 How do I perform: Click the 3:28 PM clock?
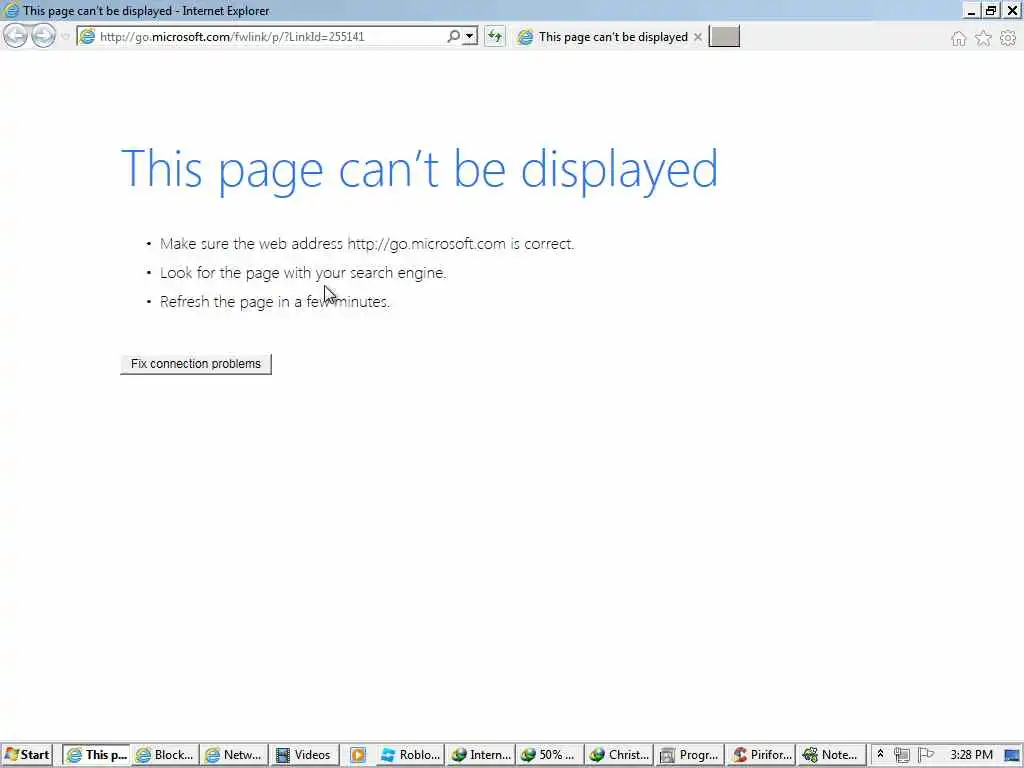point(971,755)
